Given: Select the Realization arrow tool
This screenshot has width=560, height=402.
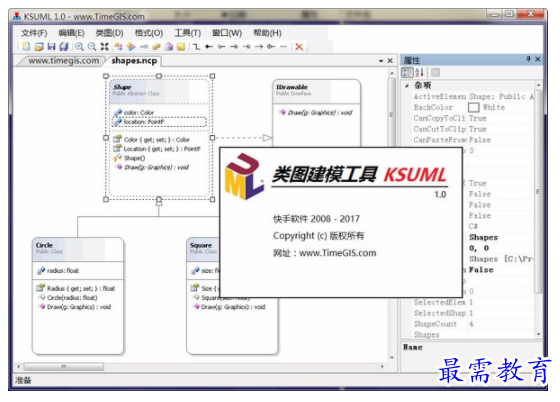Looking at the screenshot, I should click(x=246, y=46).
